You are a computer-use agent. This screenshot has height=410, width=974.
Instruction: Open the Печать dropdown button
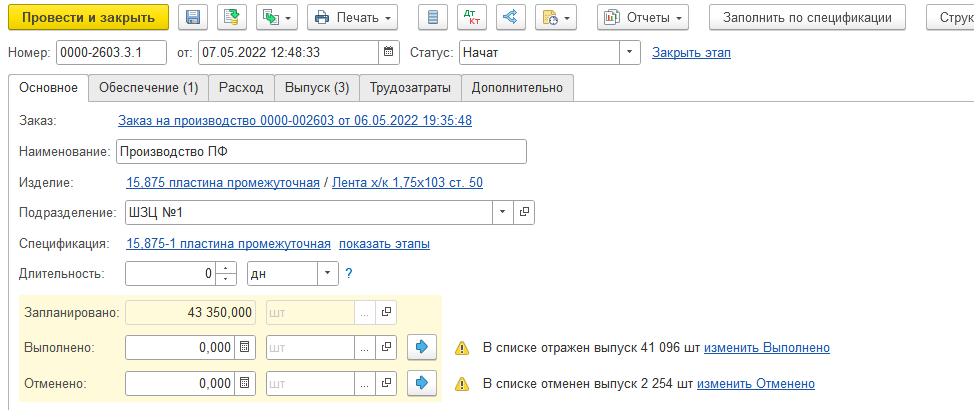[x=353, y=17]
